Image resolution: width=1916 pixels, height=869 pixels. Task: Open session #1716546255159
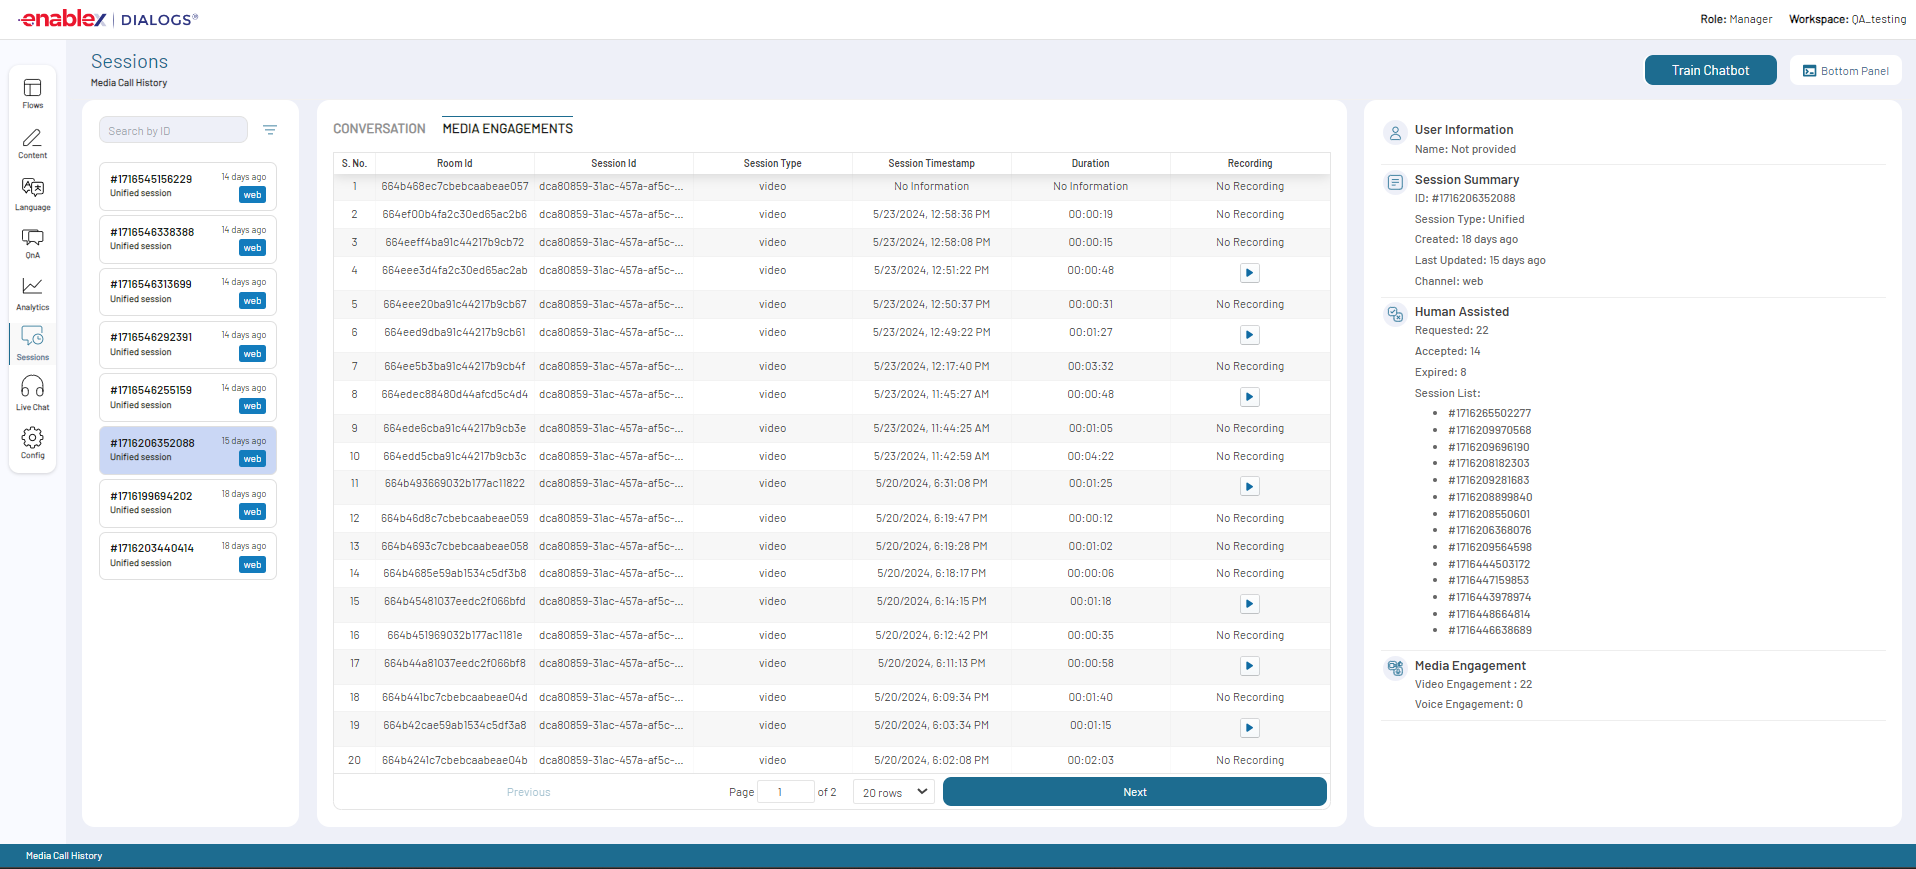pos(188,397)
